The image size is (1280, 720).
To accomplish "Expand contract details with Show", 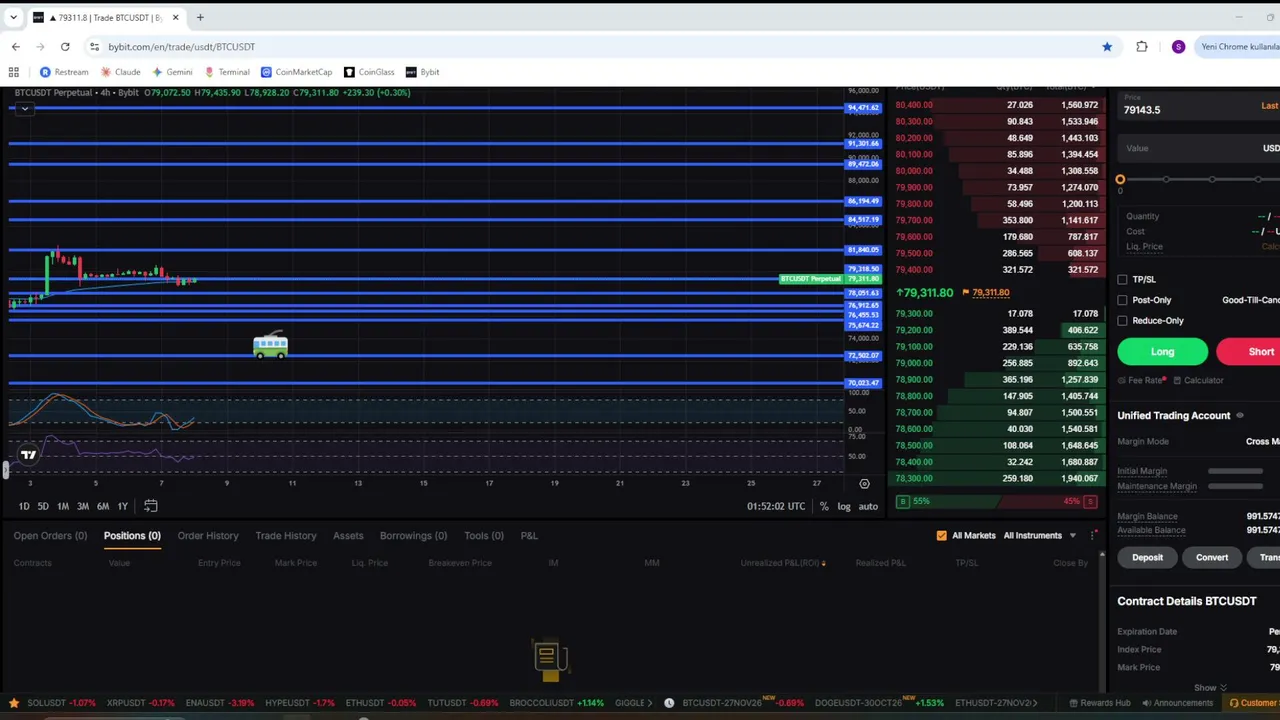I will 1209,688.
